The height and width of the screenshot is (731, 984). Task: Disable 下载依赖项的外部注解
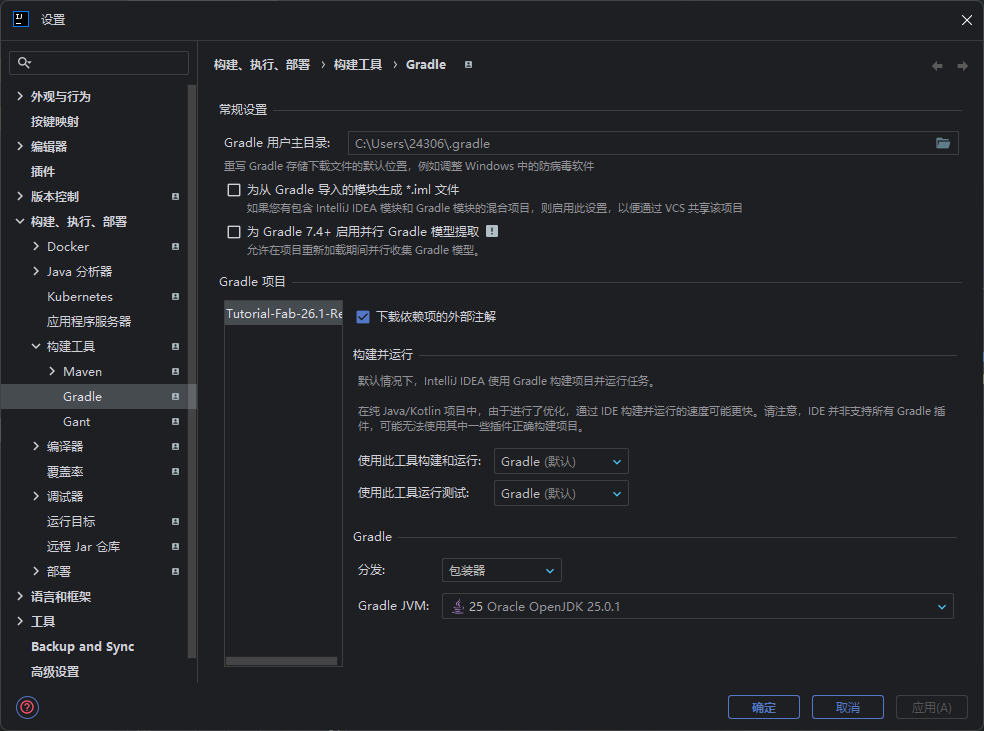[x=361, y=315]
